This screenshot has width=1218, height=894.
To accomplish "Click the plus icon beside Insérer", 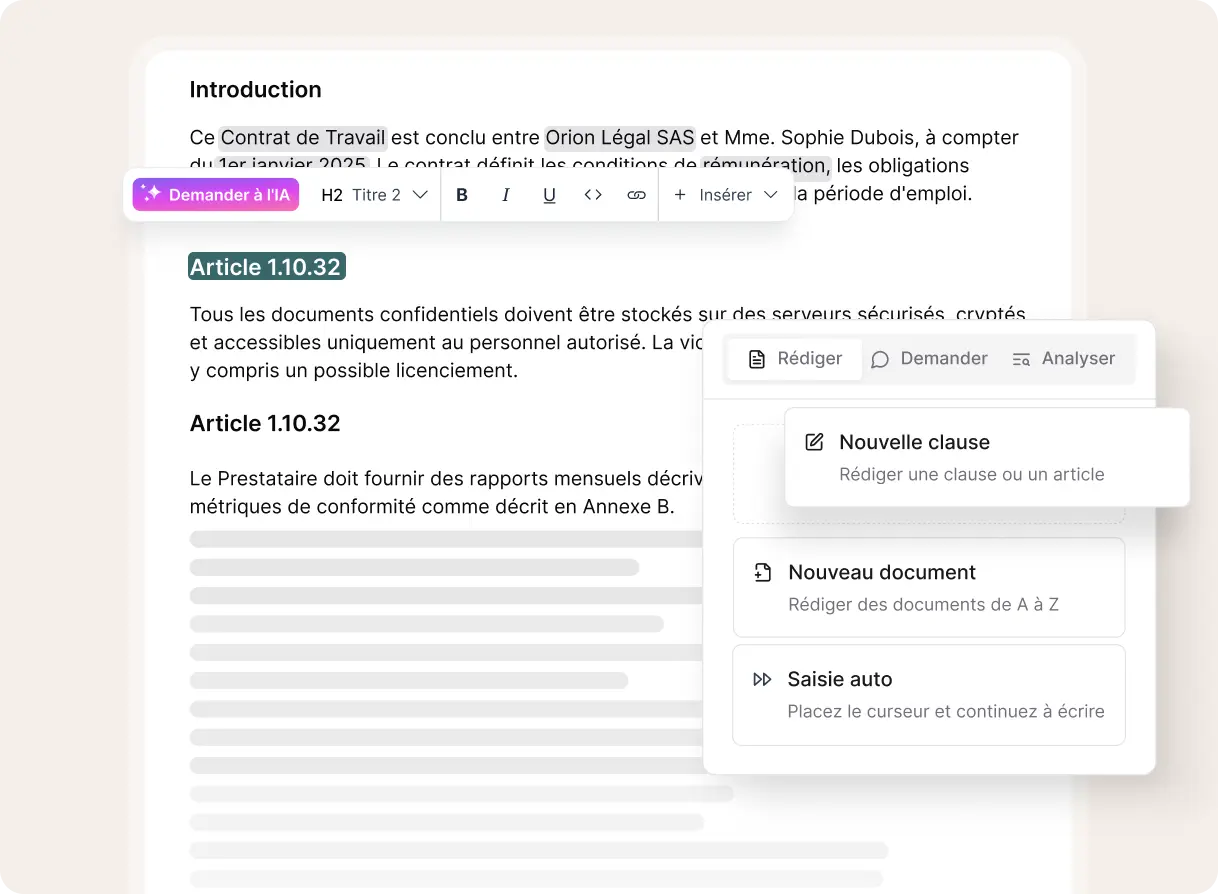I will pyautogui.click(x=680, y=195).
